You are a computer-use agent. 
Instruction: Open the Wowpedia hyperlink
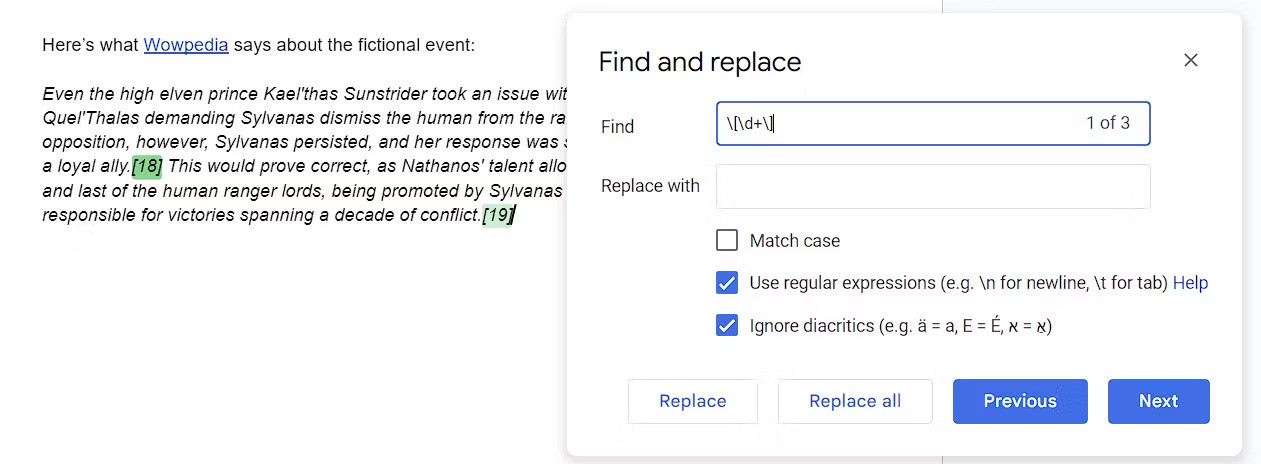pos(186,45)
